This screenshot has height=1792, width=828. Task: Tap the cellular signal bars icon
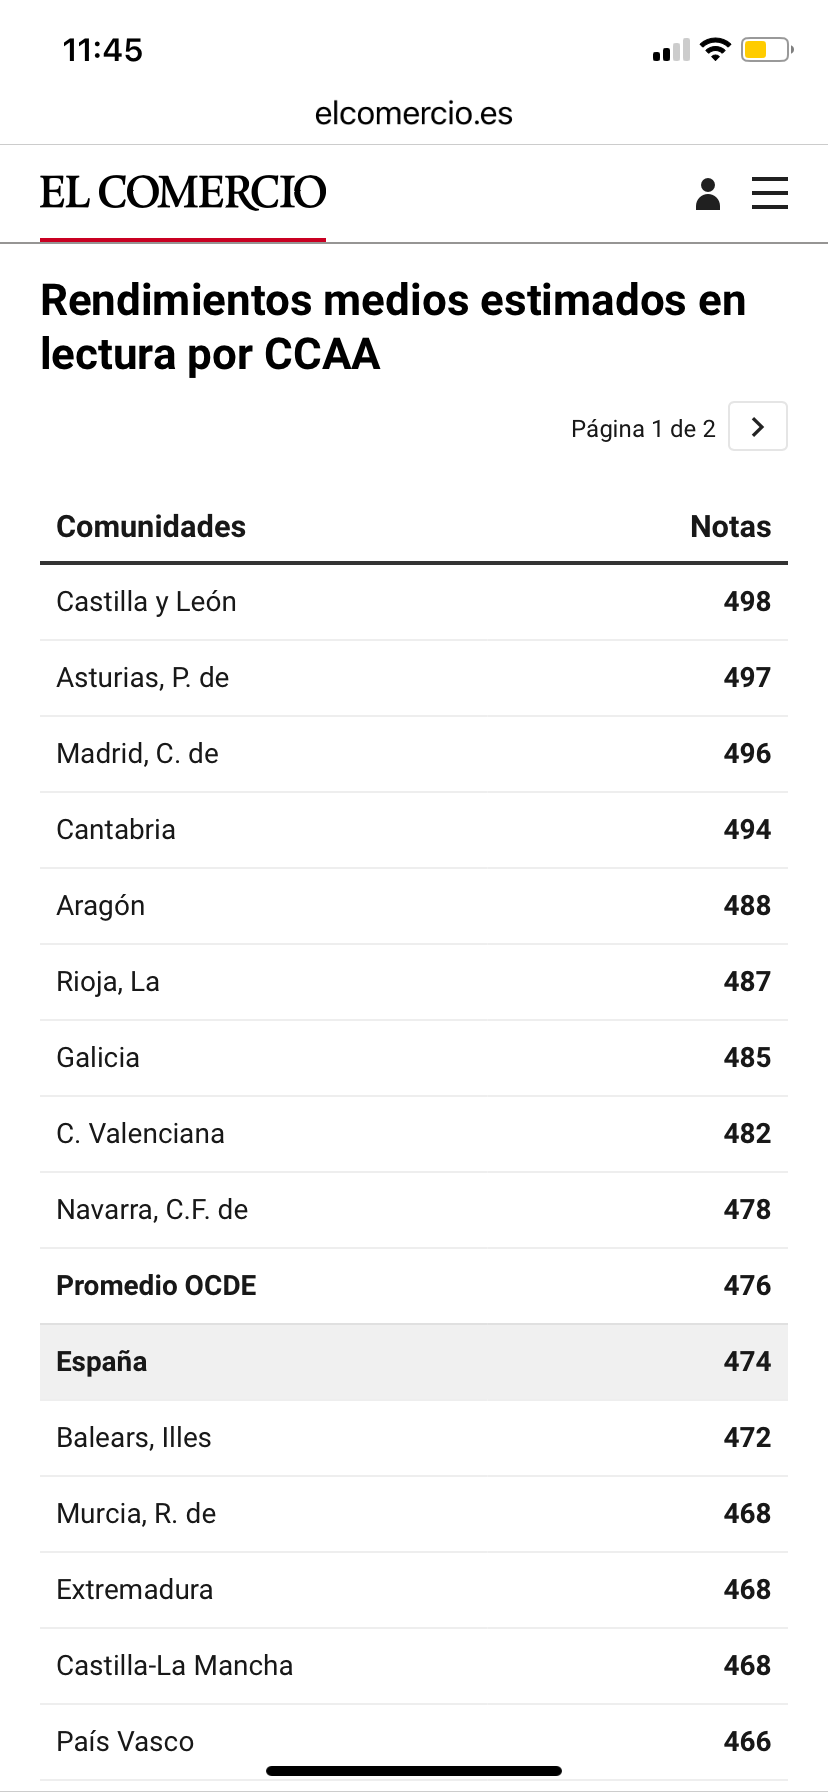tap(670, 50)
